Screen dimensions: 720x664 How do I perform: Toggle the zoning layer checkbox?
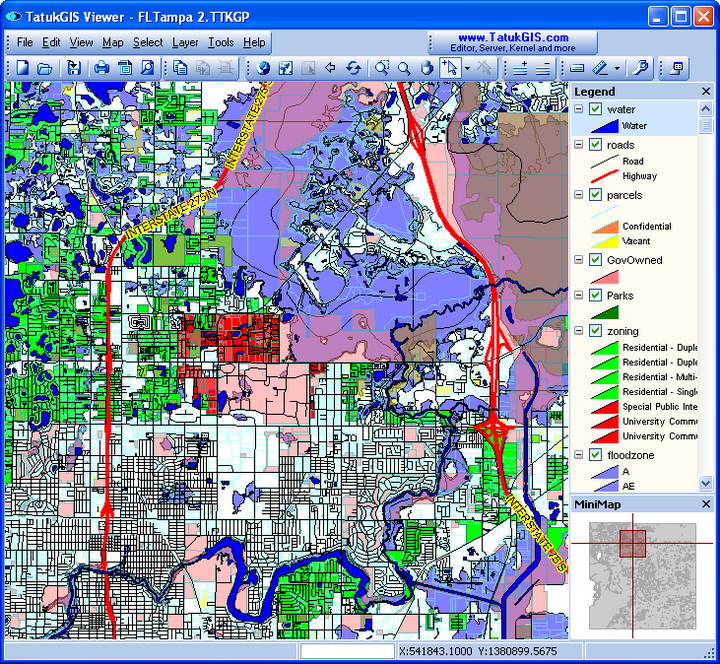coord(596,331)
